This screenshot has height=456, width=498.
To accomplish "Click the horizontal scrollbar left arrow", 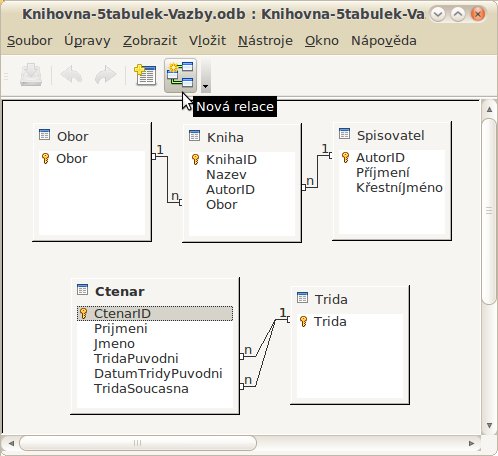I will (x=11, y=443).
